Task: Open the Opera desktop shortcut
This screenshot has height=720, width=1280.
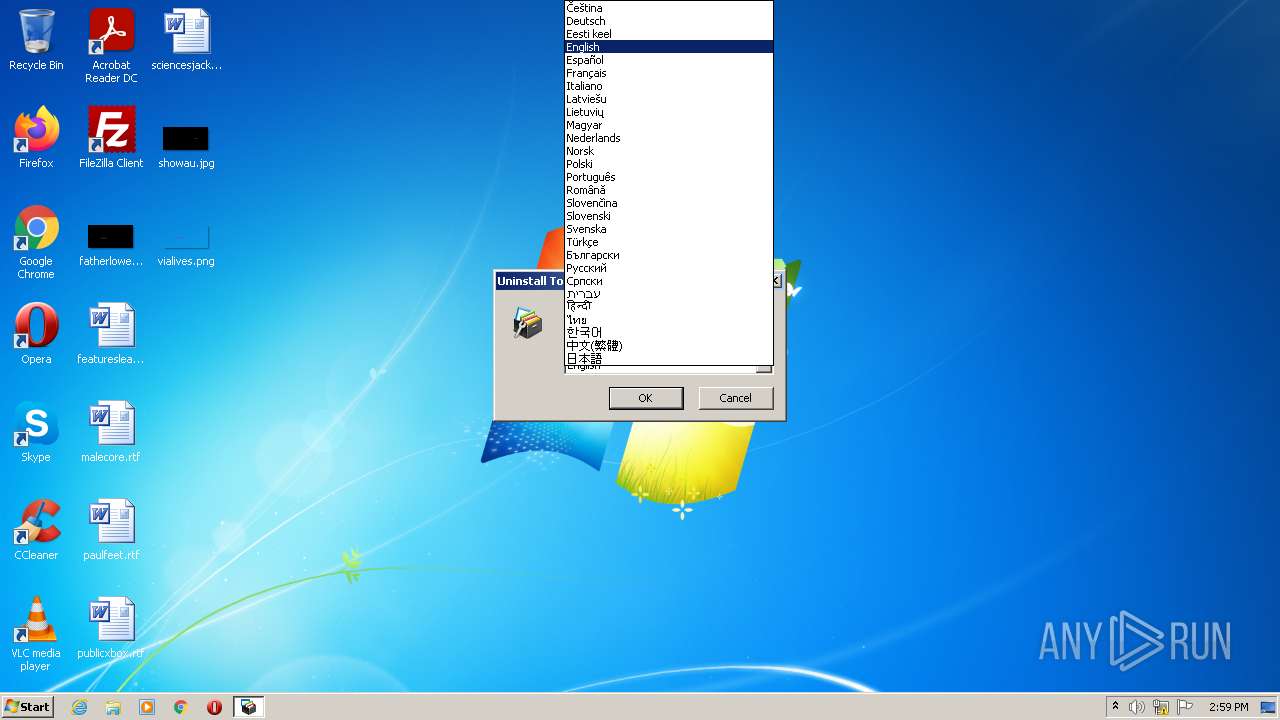Action: click(36, 333)
